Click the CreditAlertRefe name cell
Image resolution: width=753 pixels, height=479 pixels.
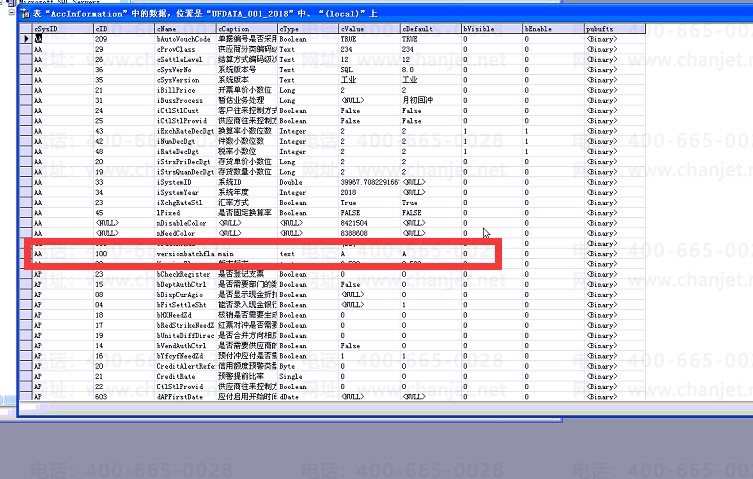[x=186, y=366]
